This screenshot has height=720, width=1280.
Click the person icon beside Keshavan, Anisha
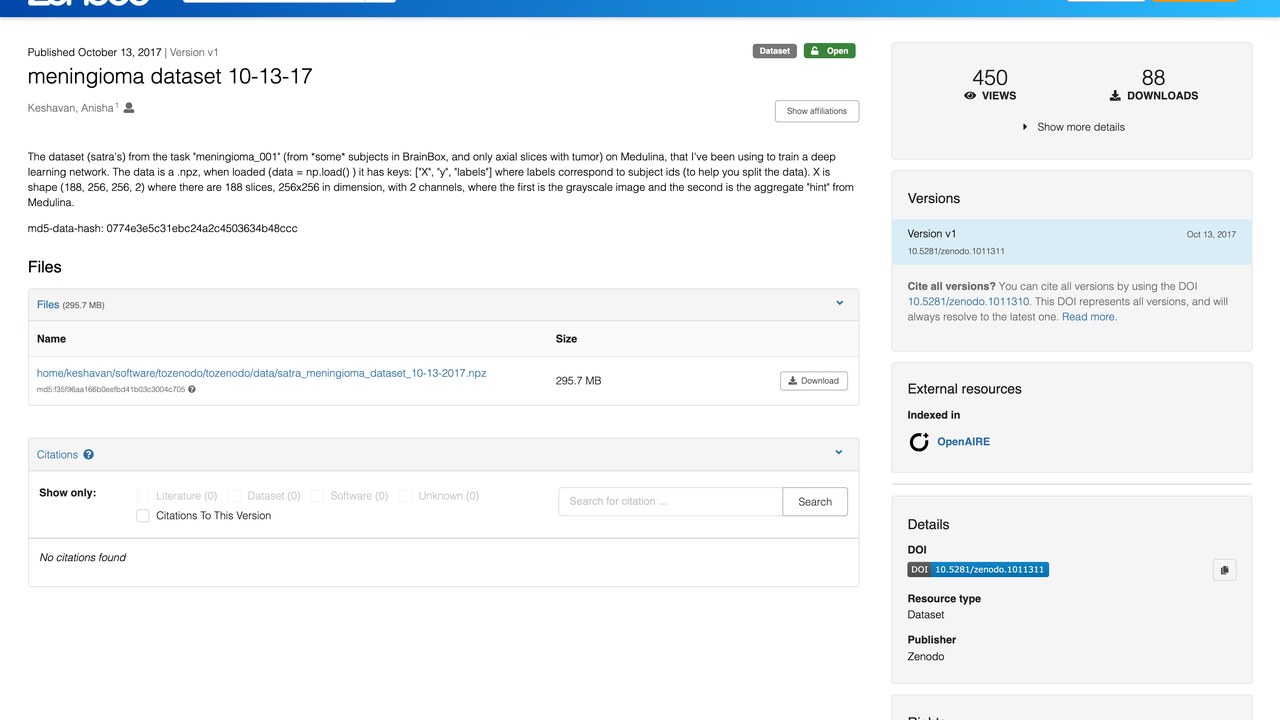pos(129,107)
